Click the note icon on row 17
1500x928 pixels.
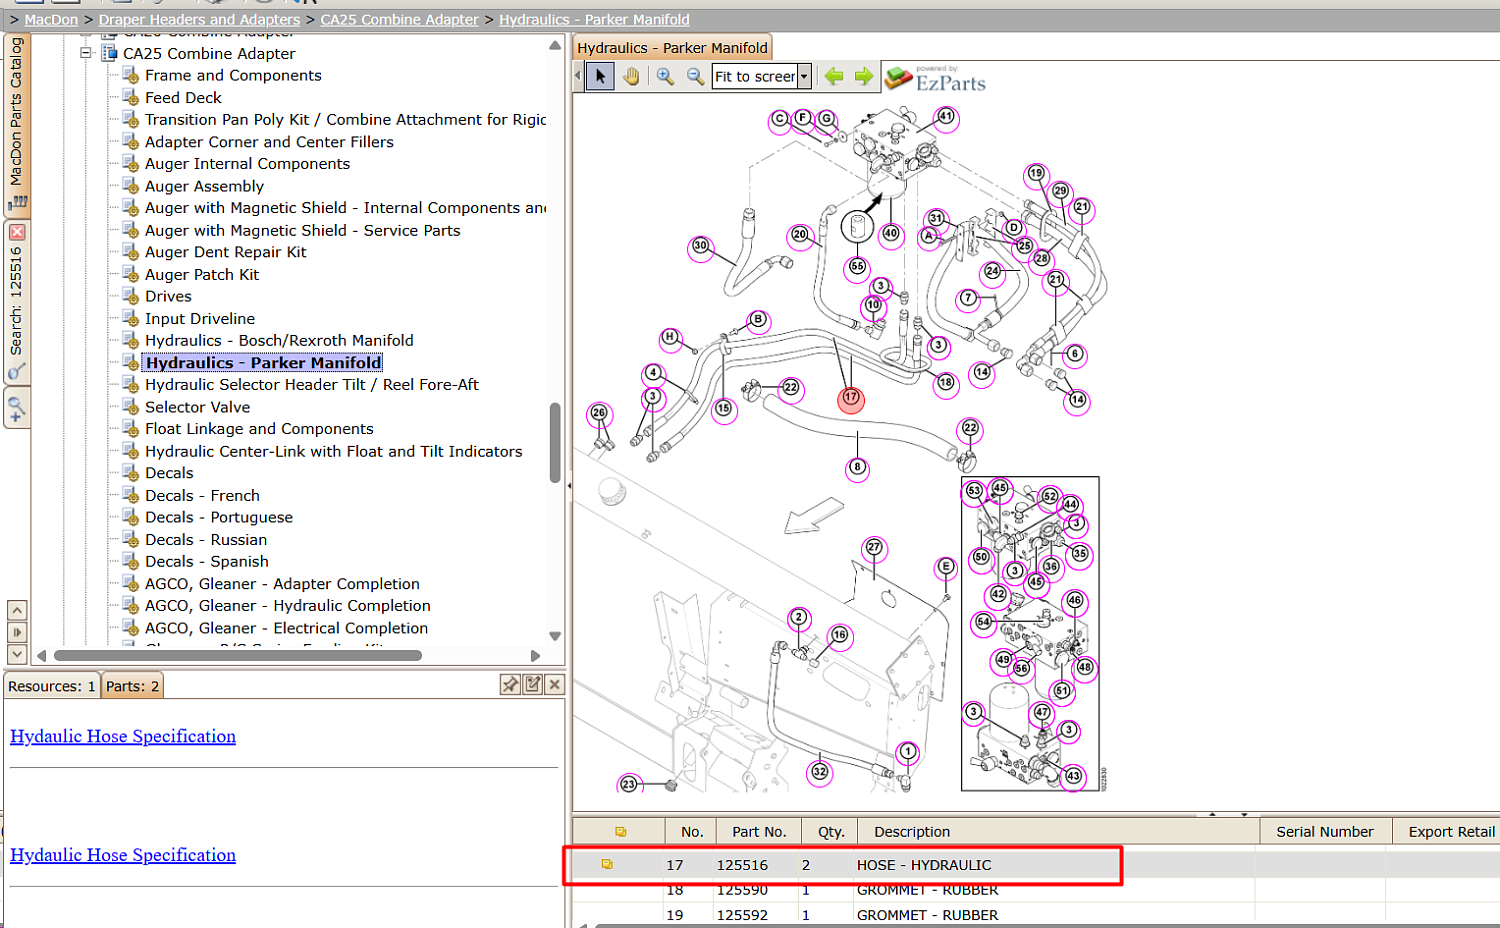coord(607,864)
